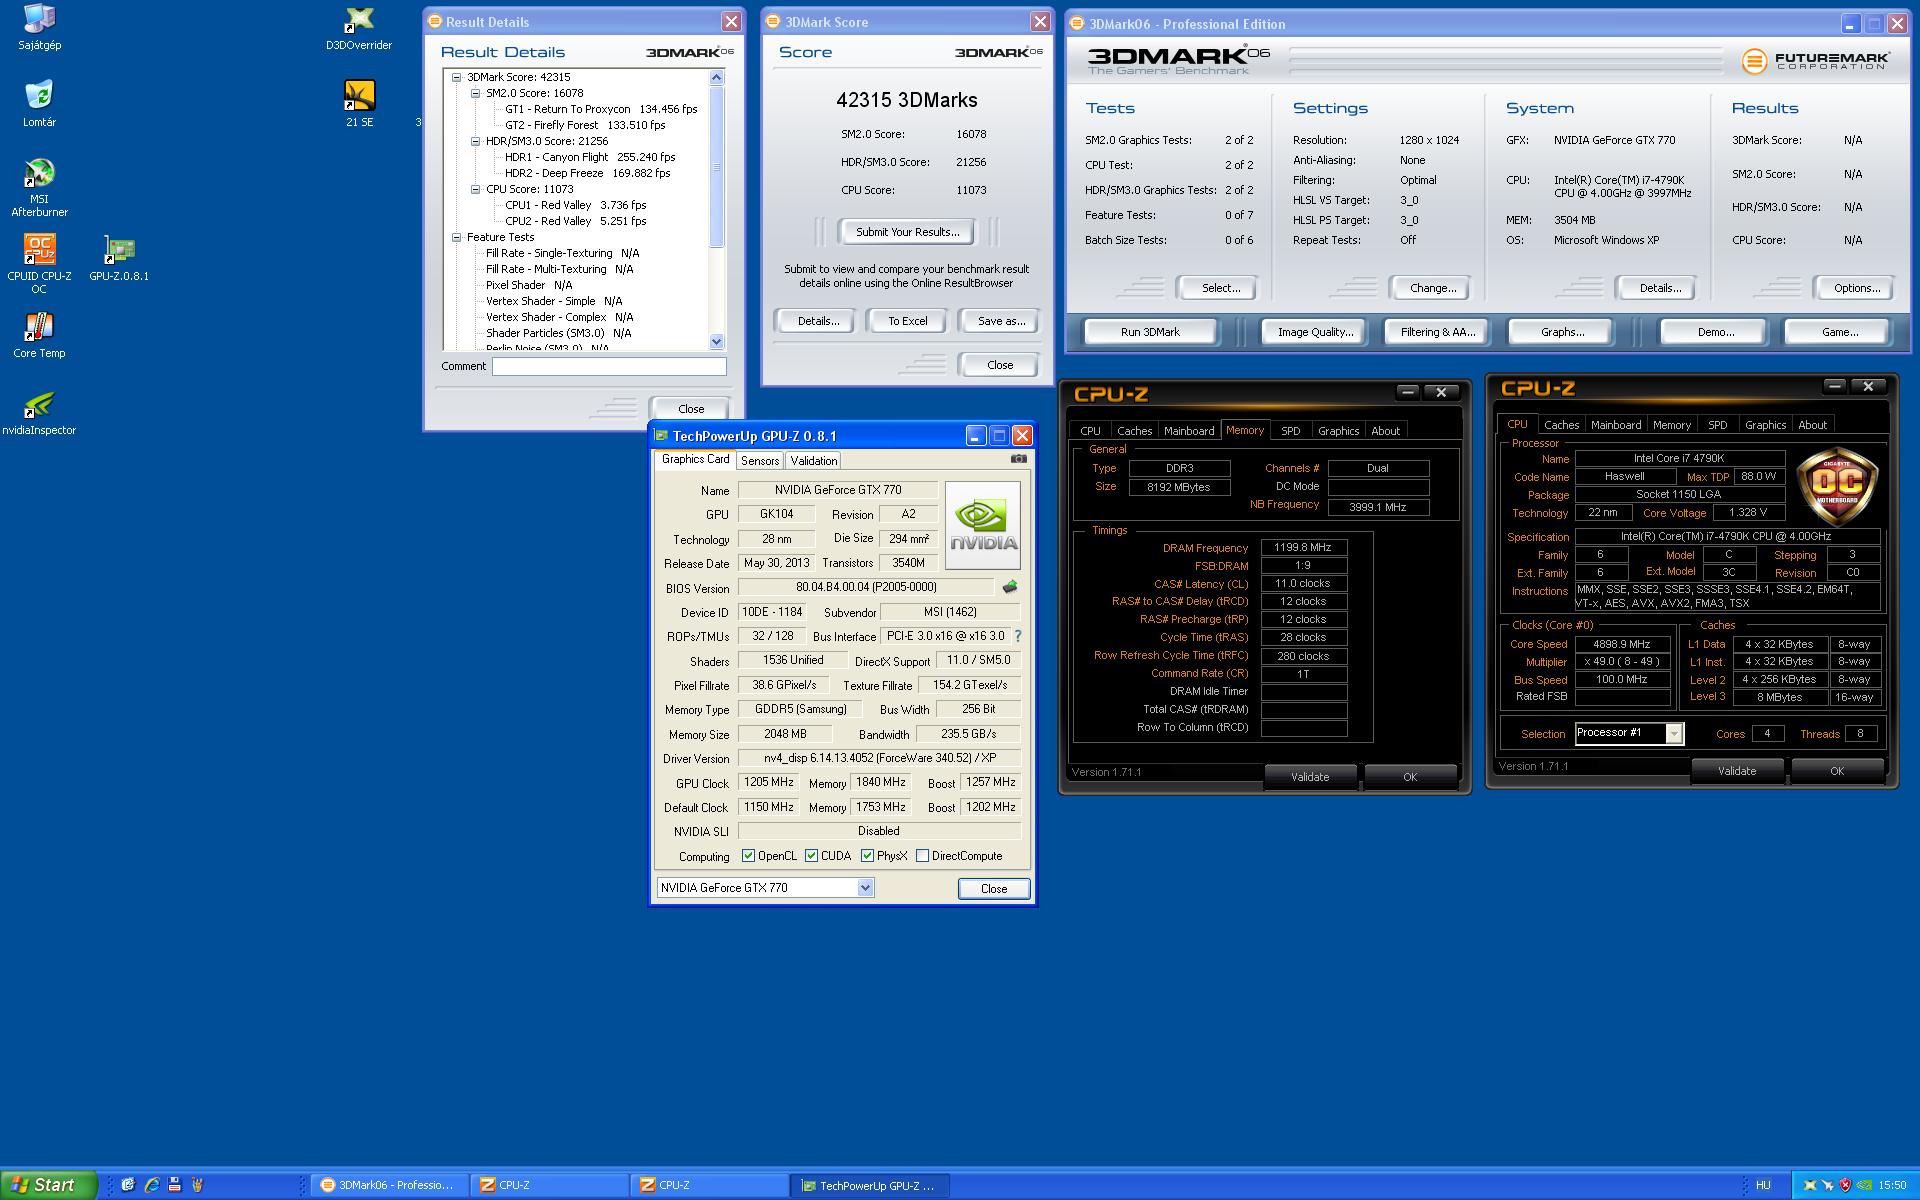Screen dimensions: 1920x1200
Task: Toggle the DirectCompute checkbox in GPU-Z
Action: click(x=923, y=856)
